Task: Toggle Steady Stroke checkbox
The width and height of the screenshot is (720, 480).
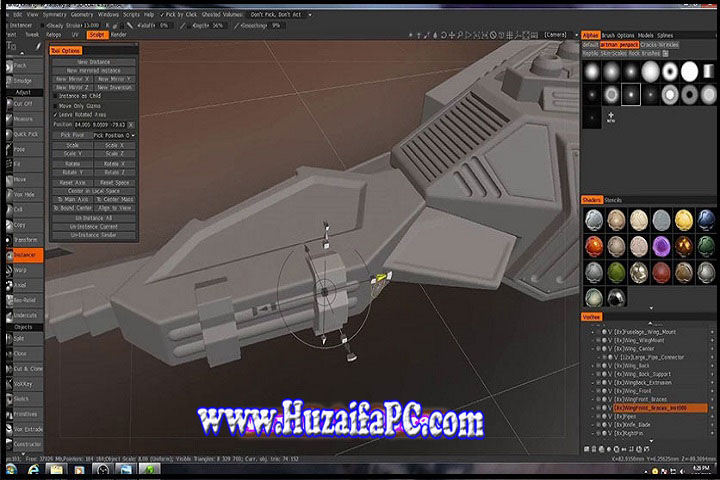Action: (x=44, y=26)
